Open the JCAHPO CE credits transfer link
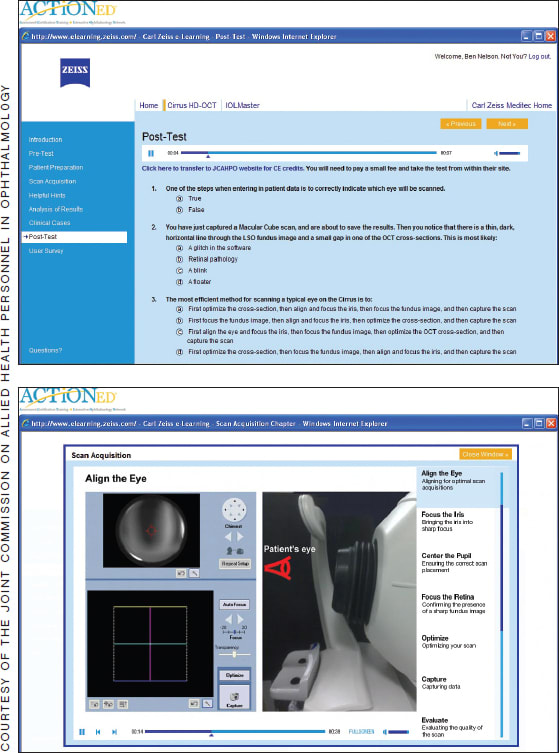The image size is (559, 753). 222,169
